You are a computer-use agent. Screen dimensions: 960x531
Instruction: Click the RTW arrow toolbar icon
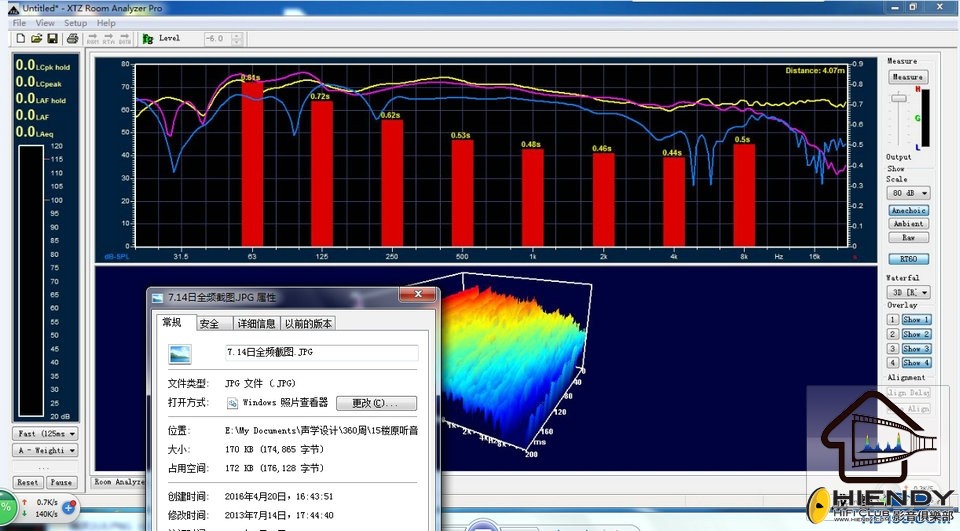point(108,39)
